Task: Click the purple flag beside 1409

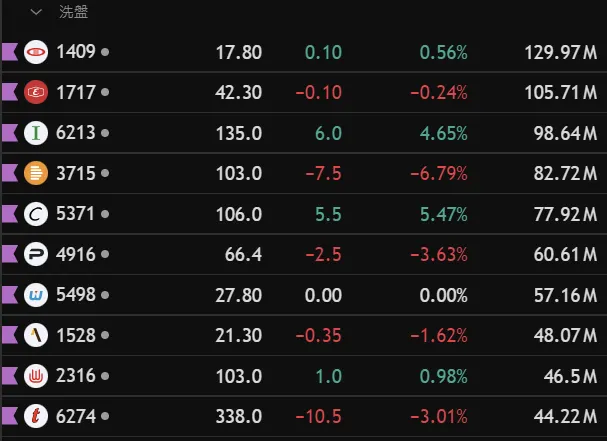Action: (x=10, y=51)
